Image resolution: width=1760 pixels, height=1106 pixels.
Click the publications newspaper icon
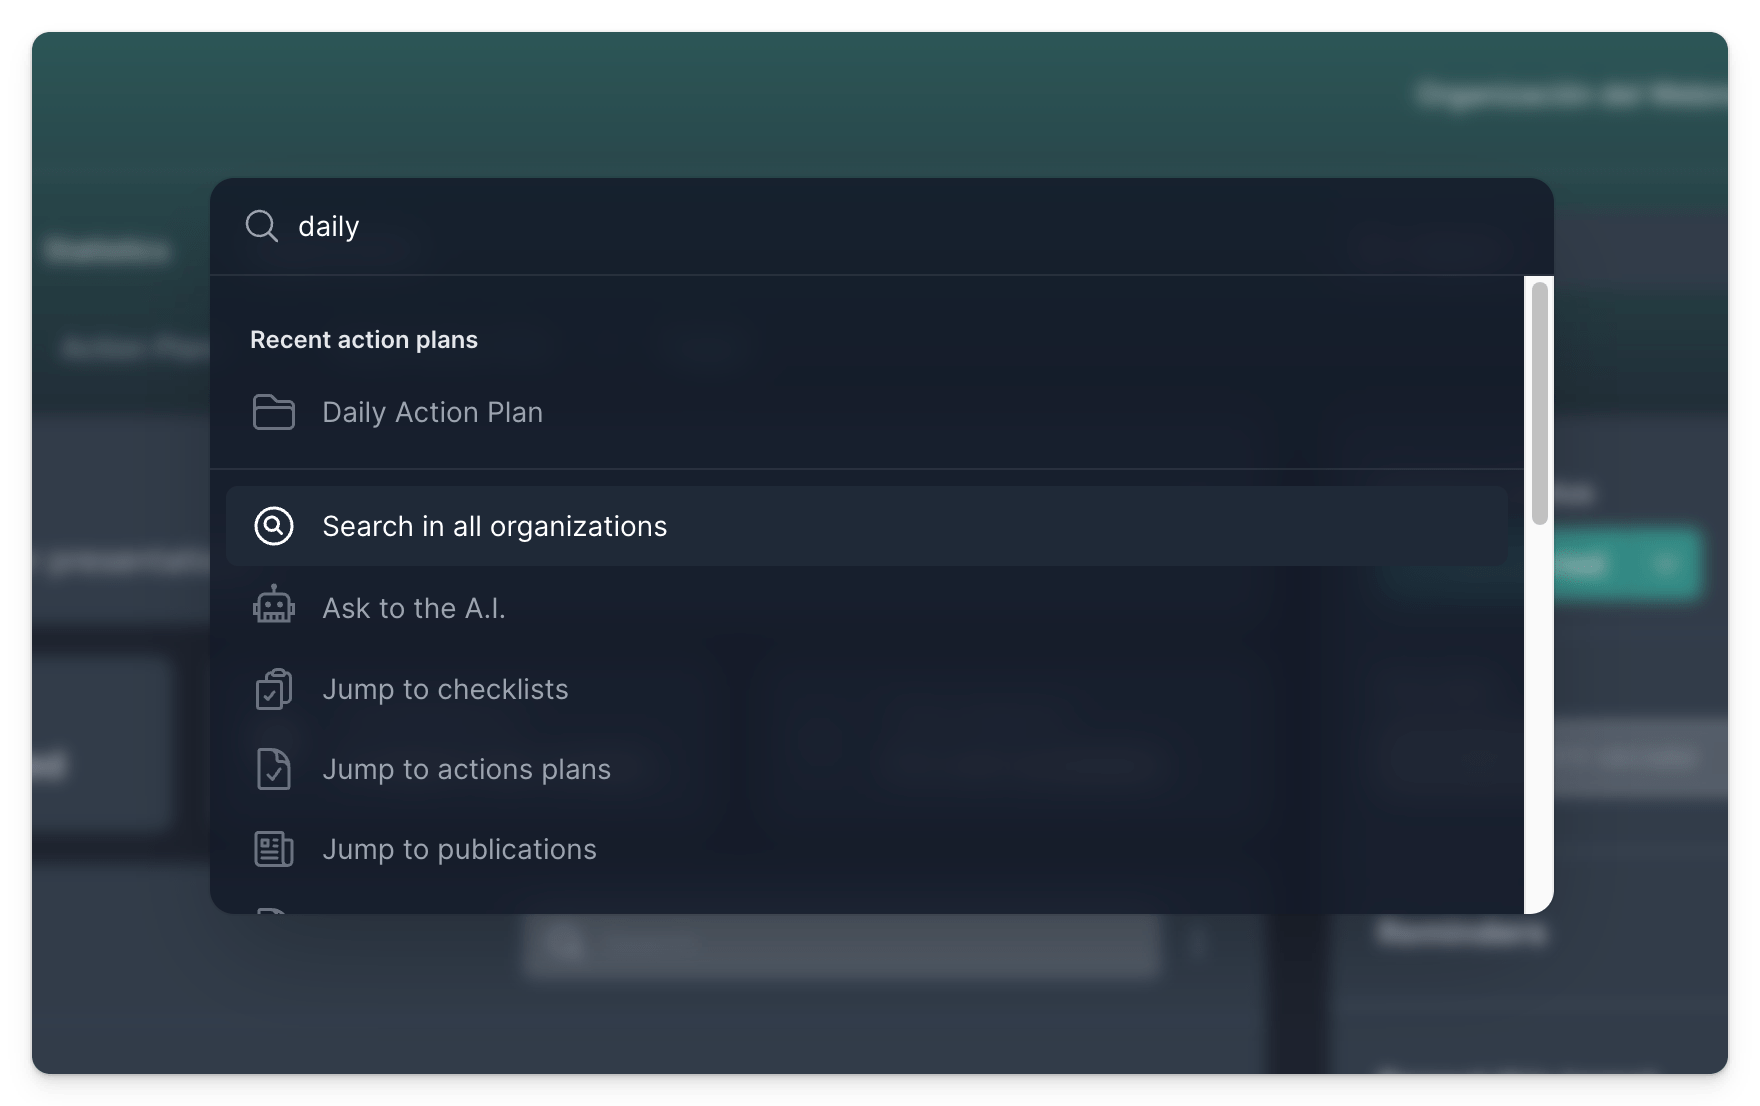click(x=273, y=849)
